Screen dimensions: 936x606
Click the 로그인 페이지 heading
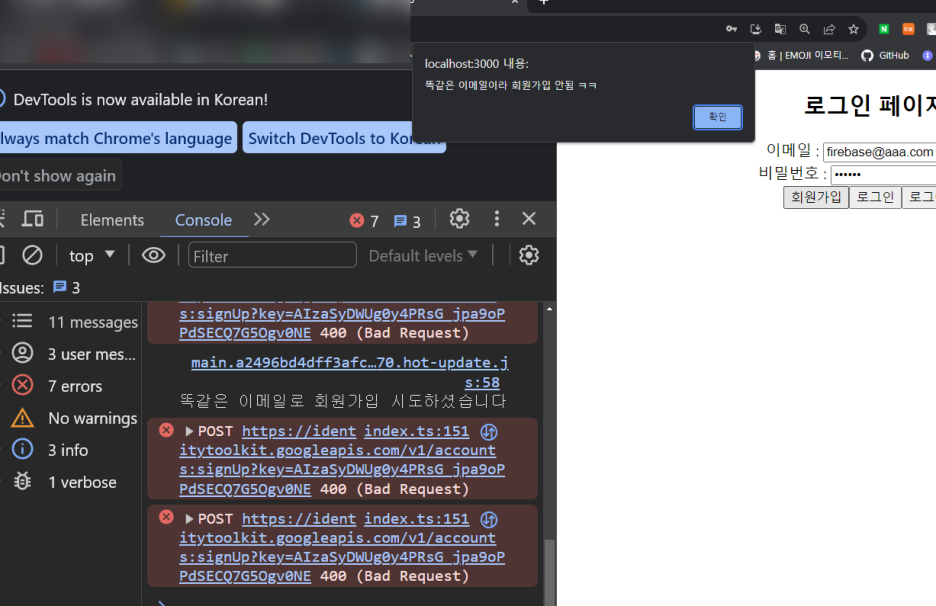870,106
